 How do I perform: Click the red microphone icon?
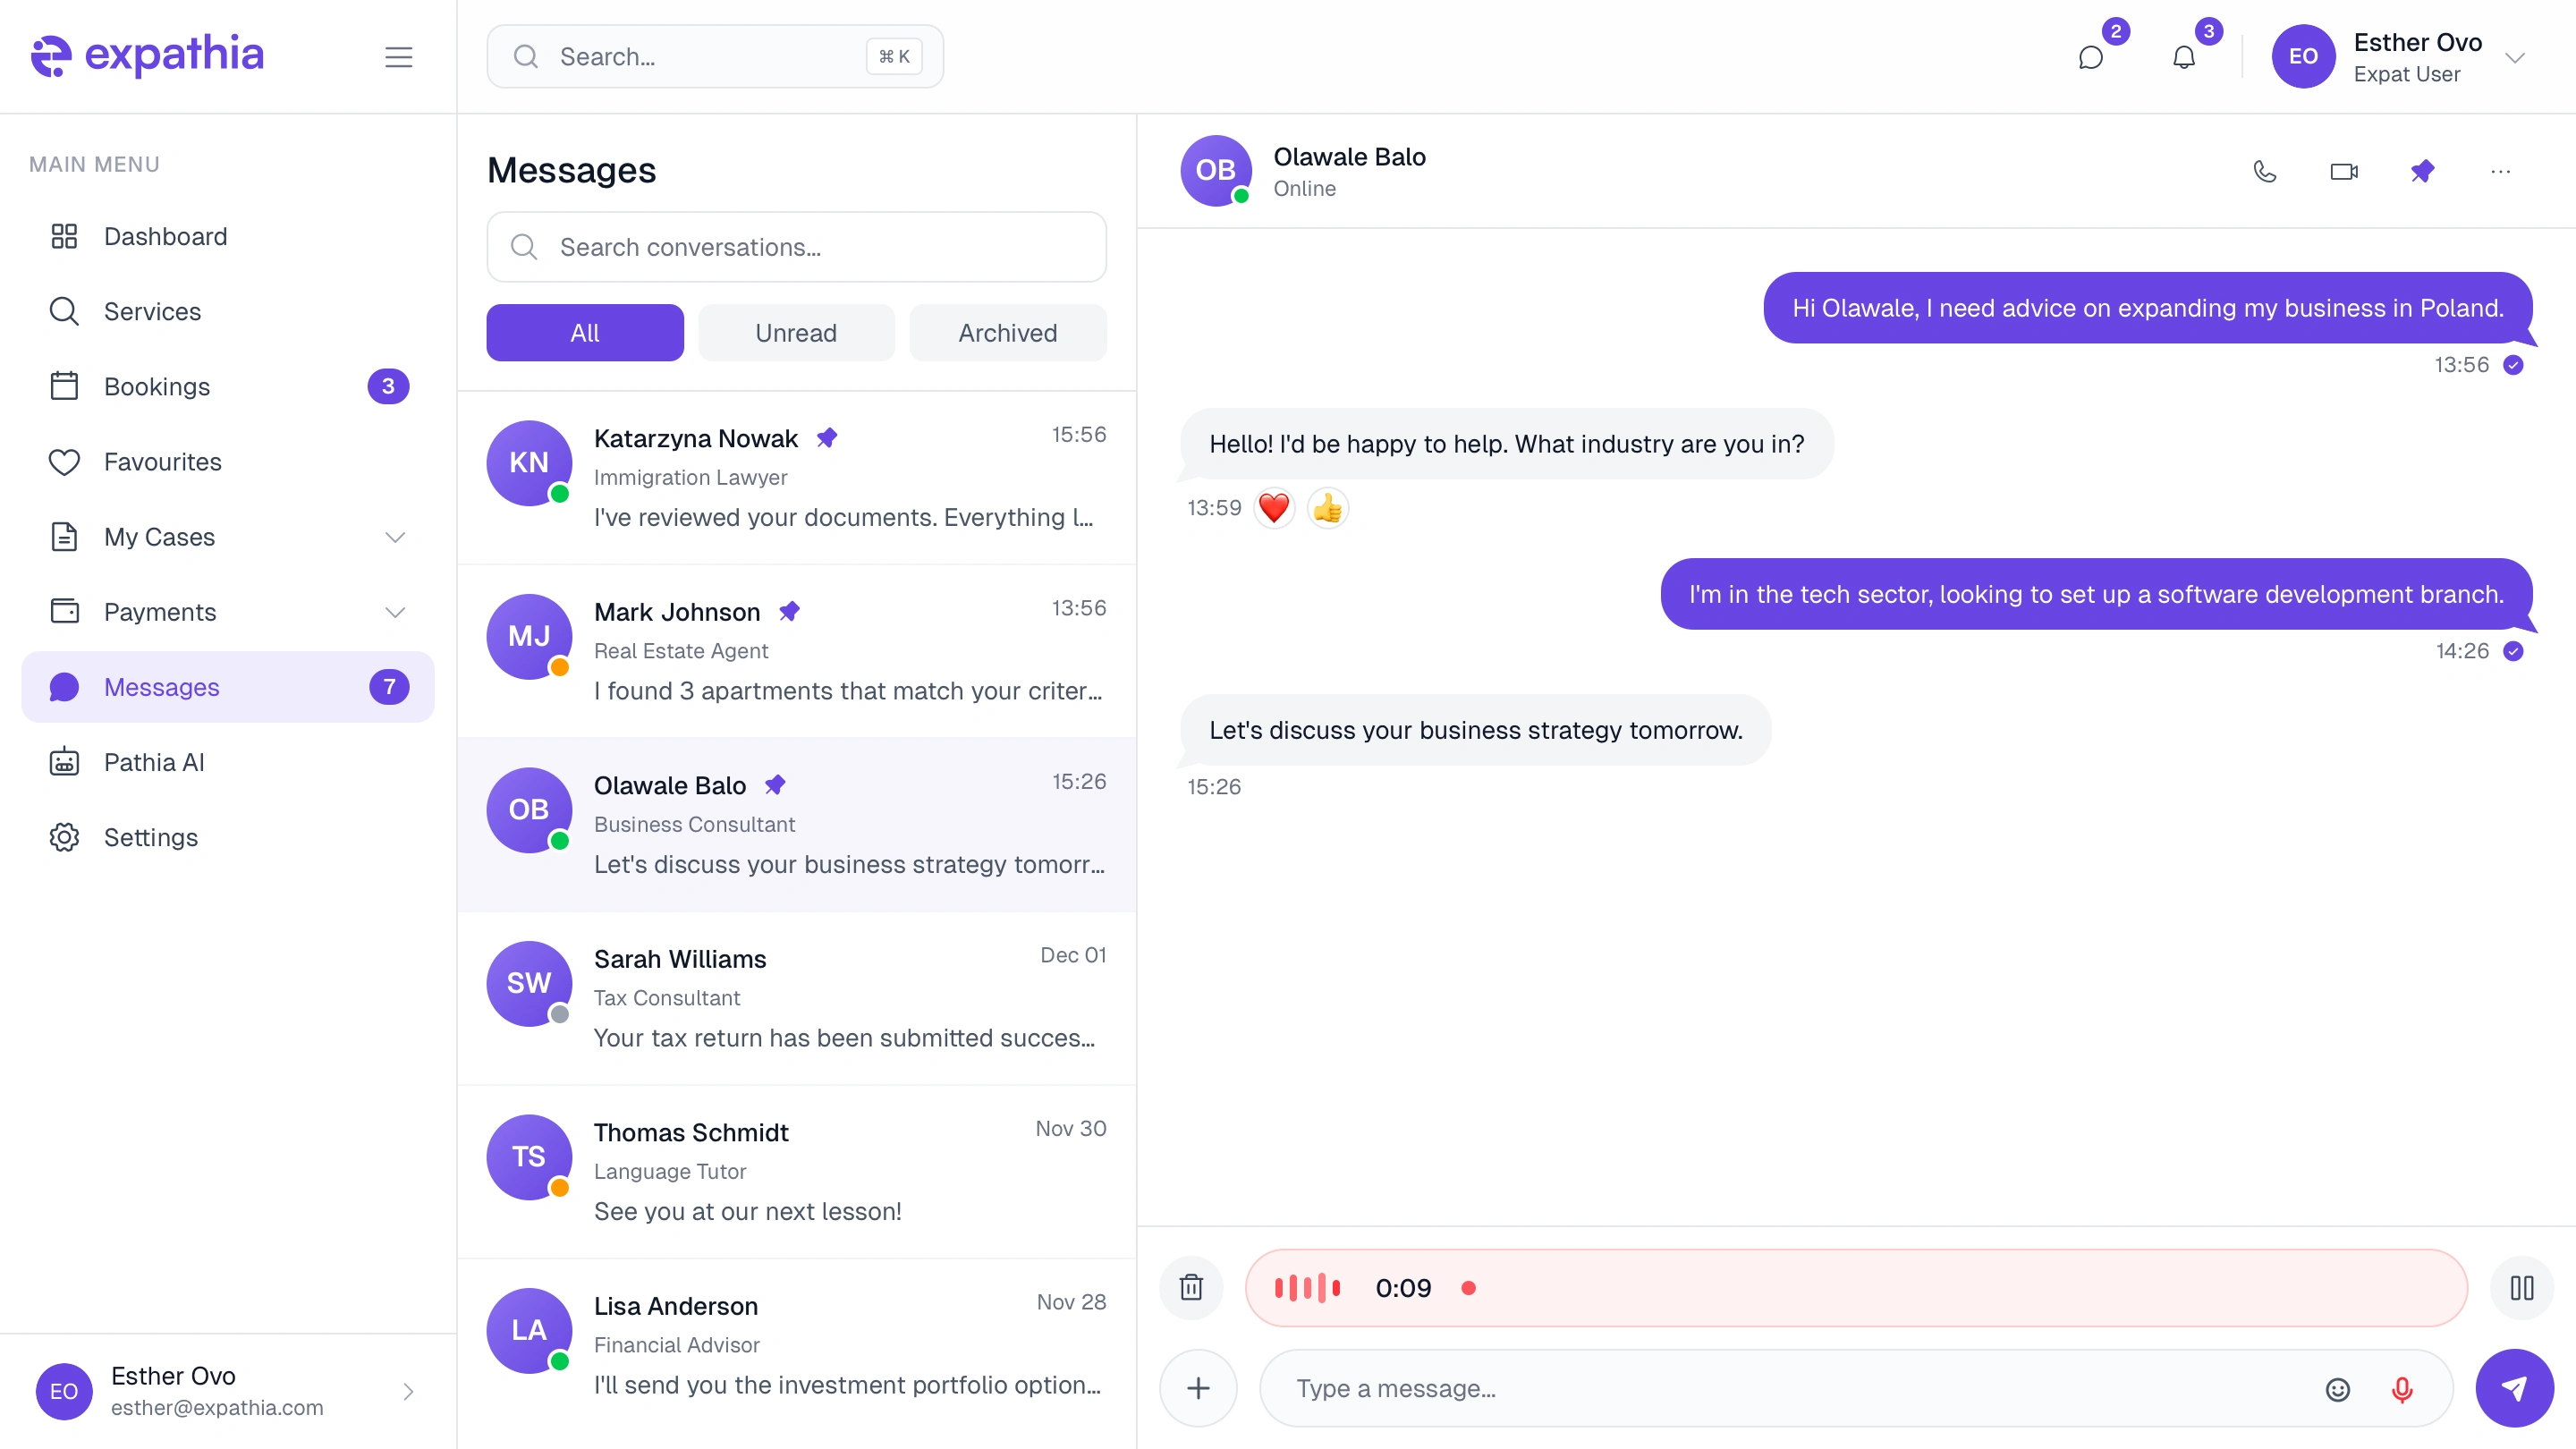pos(2402,1389)
